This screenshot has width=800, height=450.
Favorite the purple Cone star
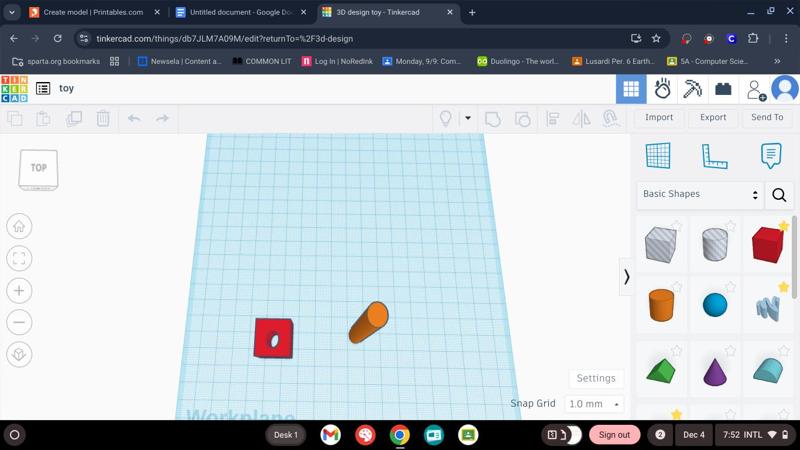point(730,351)
